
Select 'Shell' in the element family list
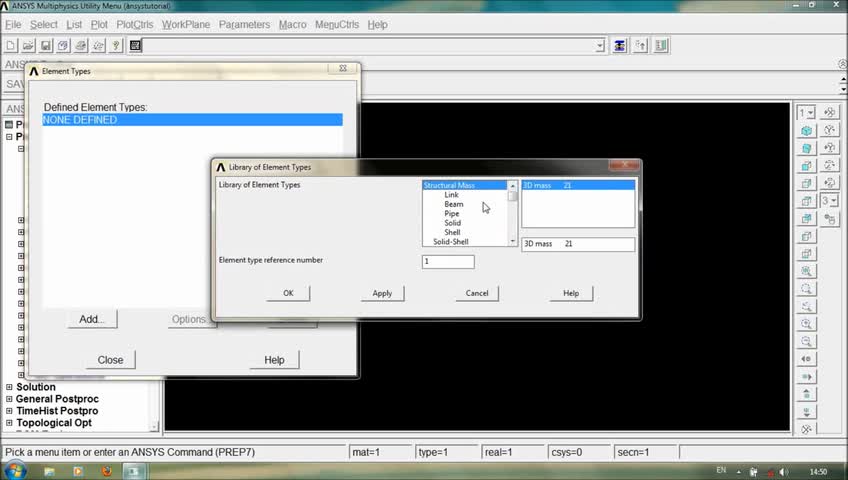pos(452,232)
